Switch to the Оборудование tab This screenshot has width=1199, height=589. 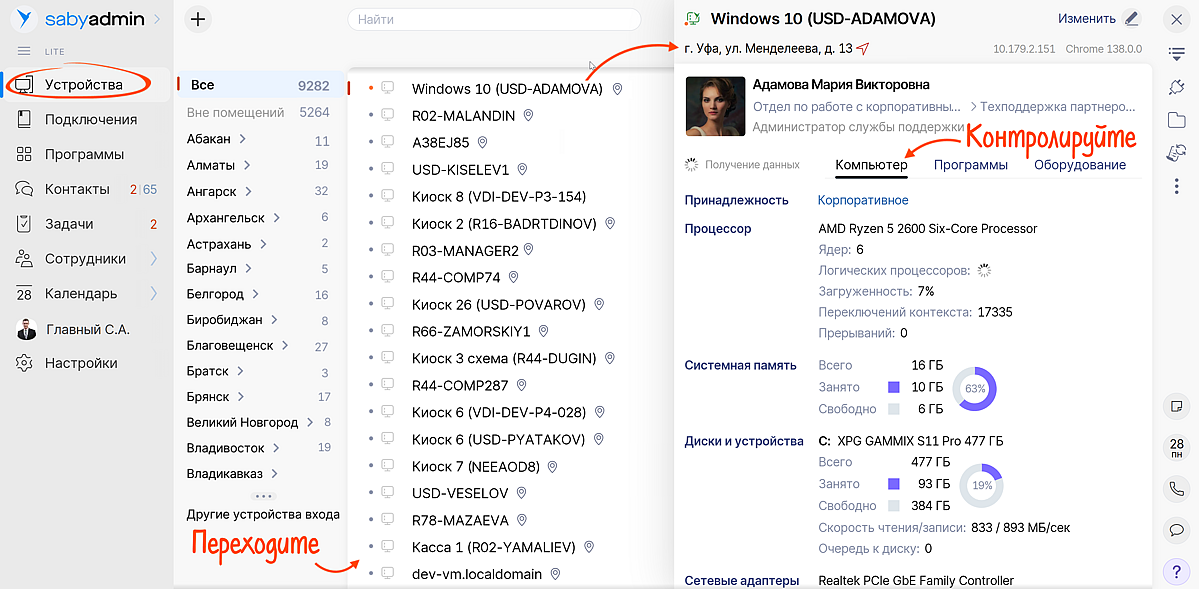[x=1079, y=165]
